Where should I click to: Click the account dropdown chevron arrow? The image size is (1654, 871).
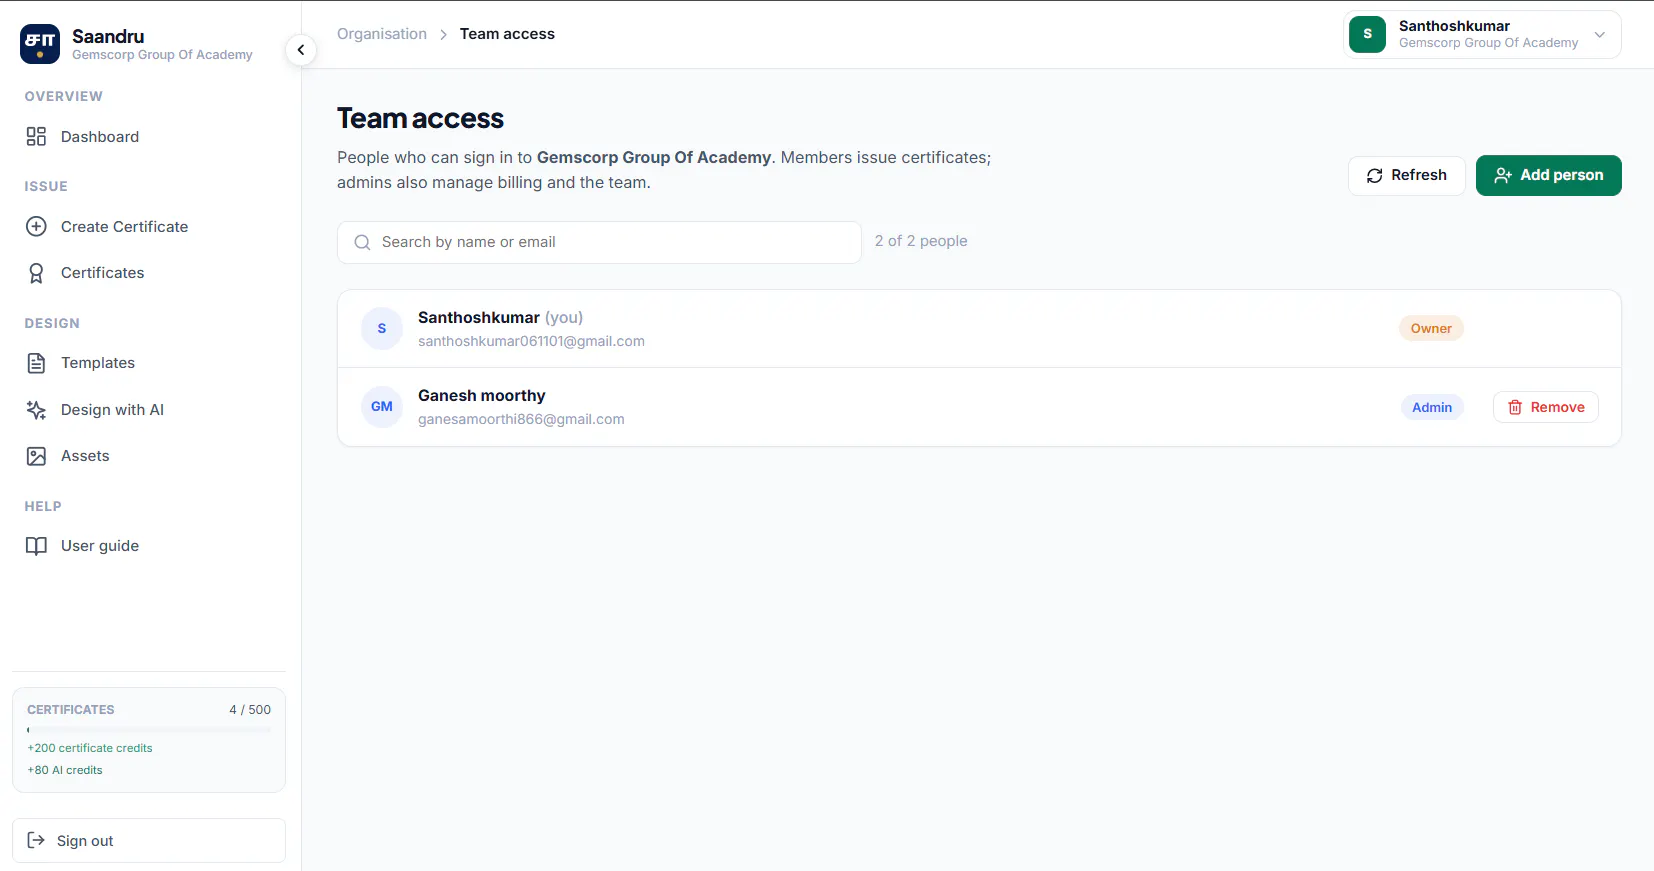(1600, 35)
